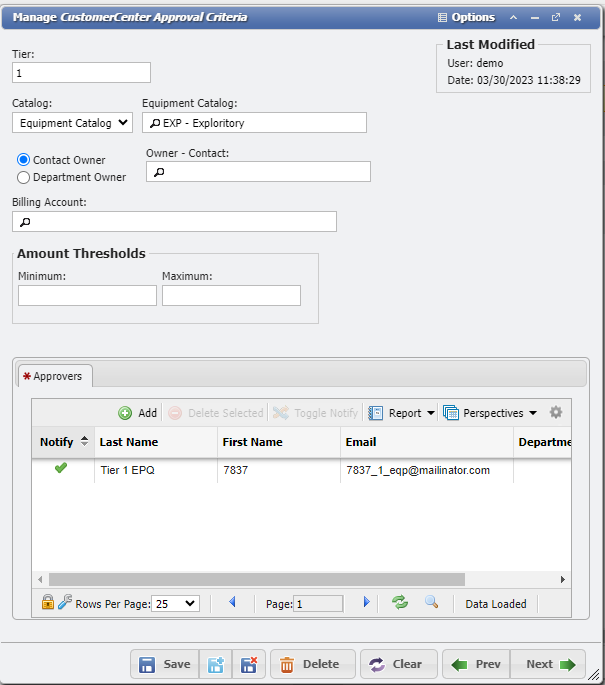This screenshot has width=605, height=685.
Task: Click the green refresh grid icon
Action: point(400,603)
